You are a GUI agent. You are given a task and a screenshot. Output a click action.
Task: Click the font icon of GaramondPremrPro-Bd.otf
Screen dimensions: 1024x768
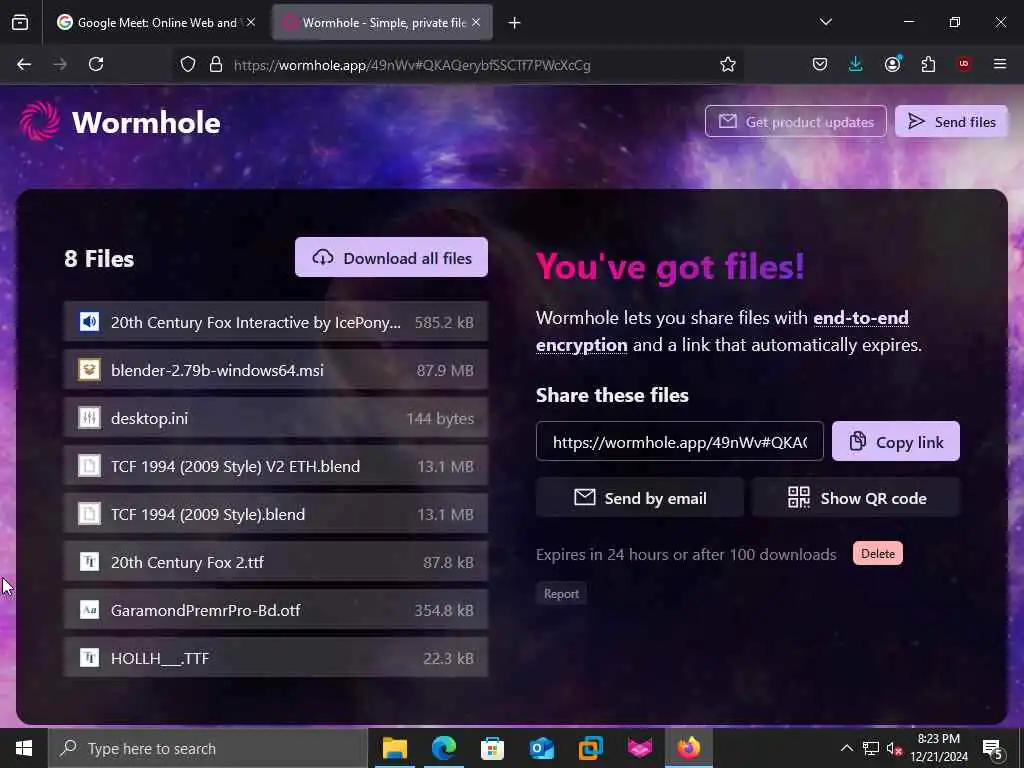pyautogui.click(x=89, y=610)
